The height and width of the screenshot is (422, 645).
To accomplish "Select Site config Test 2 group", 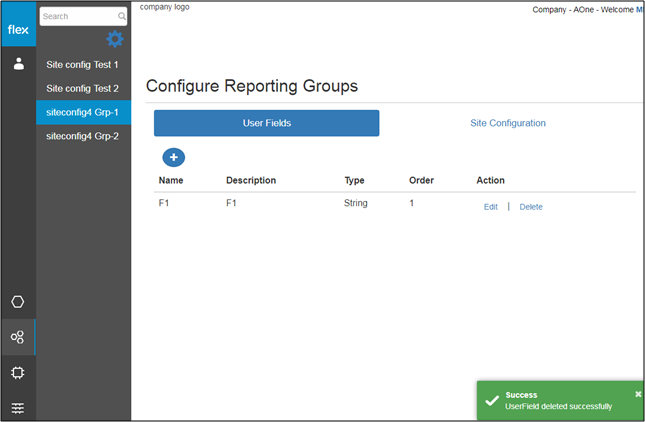I will 83,88.
